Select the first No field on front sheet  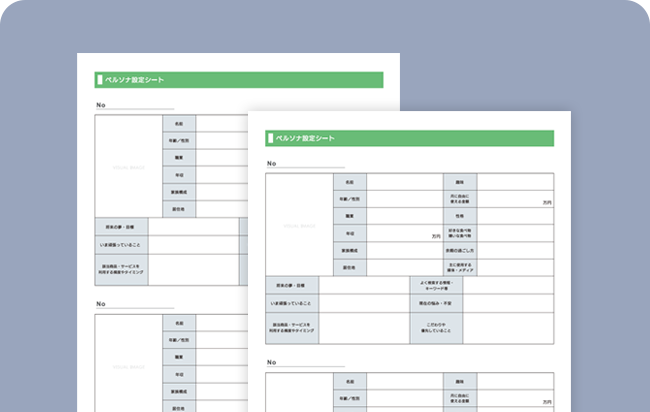click(306, 164)
